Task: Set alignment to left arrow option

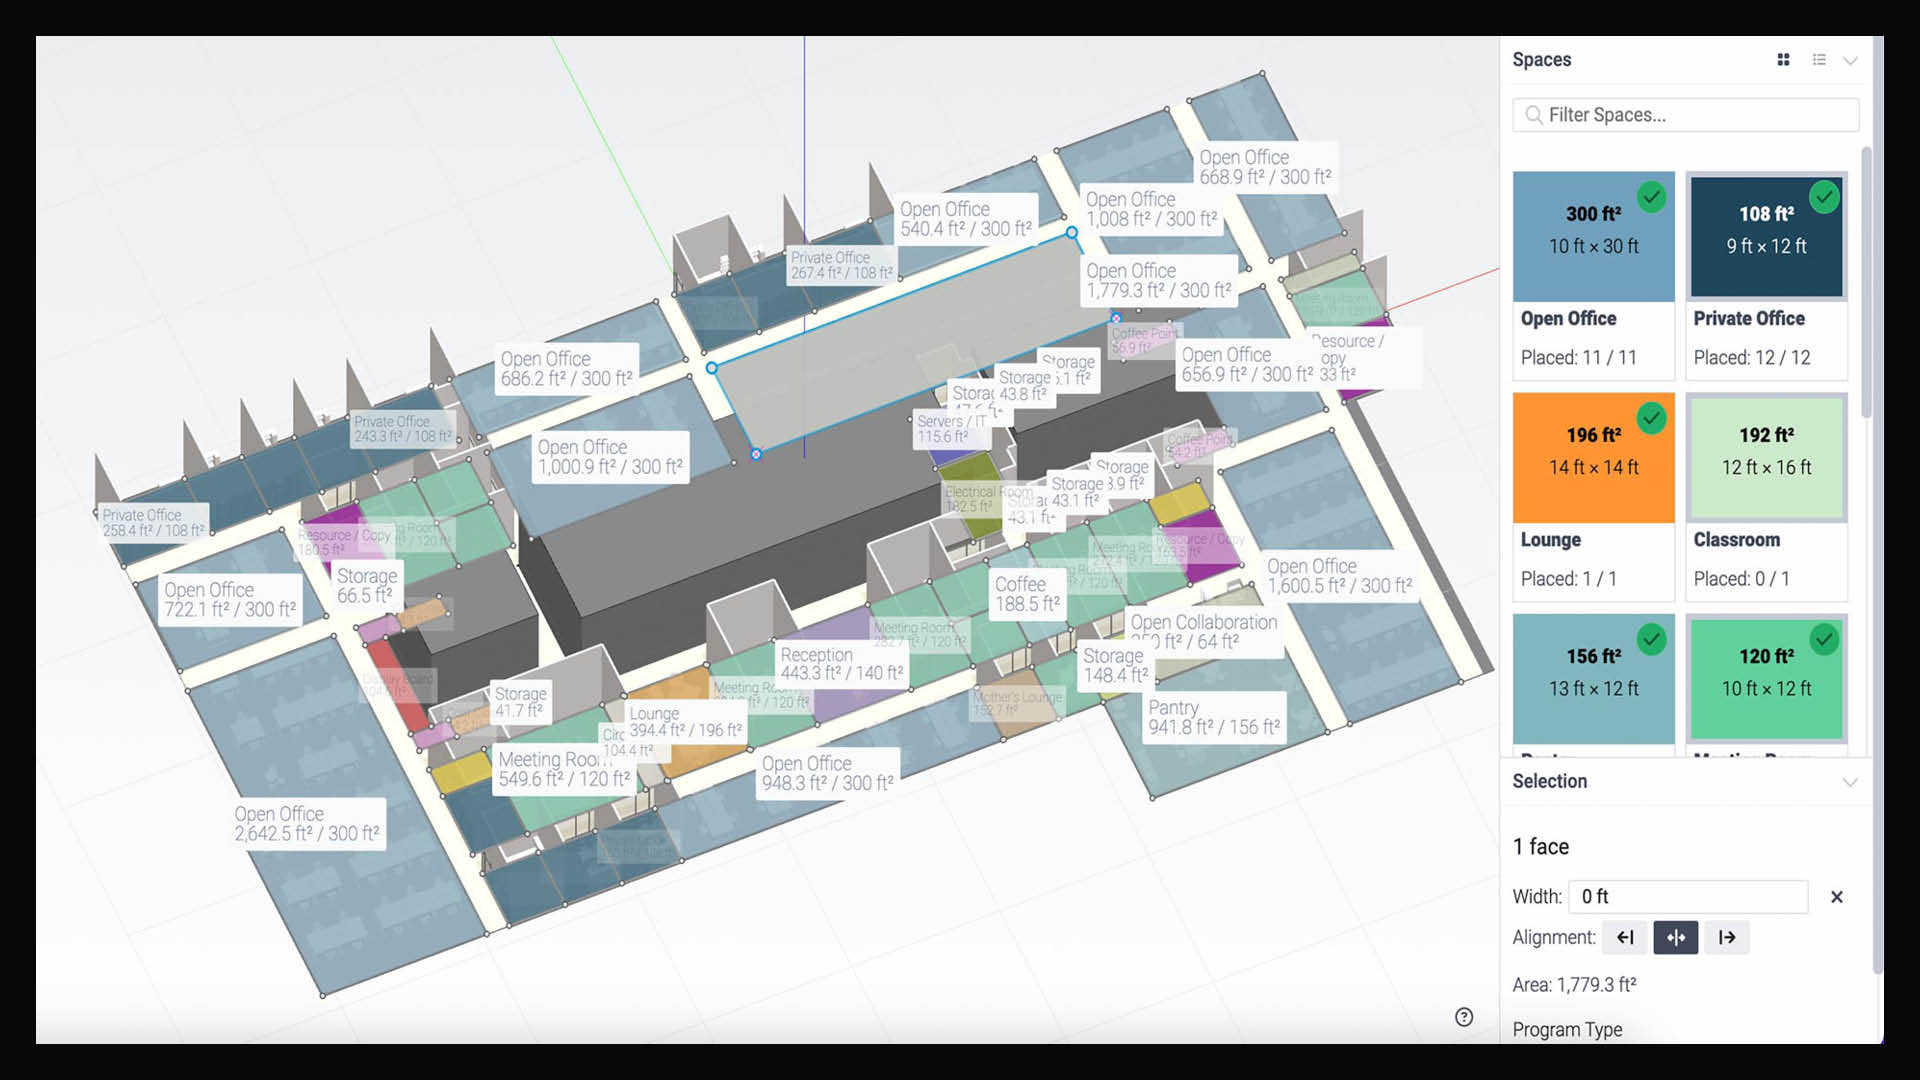Action: pos(1625,938)
